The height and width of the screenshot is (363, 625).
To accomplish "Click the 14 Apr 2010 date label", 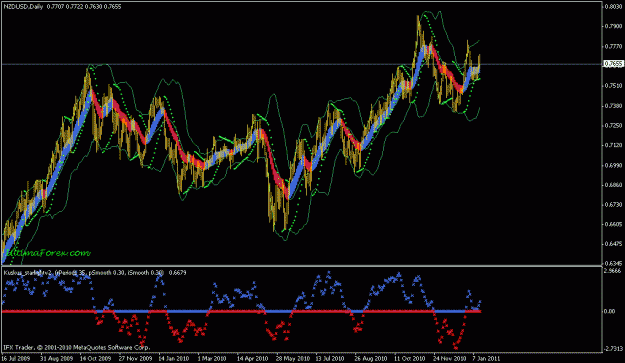I will (253, 358).
